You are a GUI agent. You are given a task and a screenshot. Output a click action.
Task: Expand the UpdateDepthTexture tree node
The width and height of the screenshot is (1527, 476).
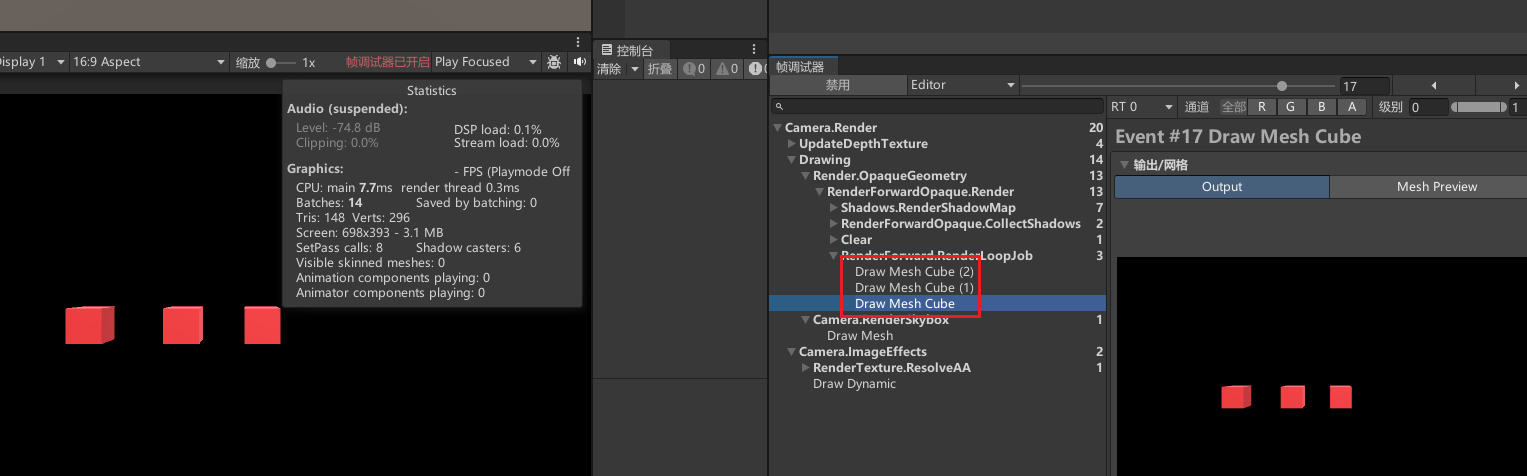[x=792, y=144]
